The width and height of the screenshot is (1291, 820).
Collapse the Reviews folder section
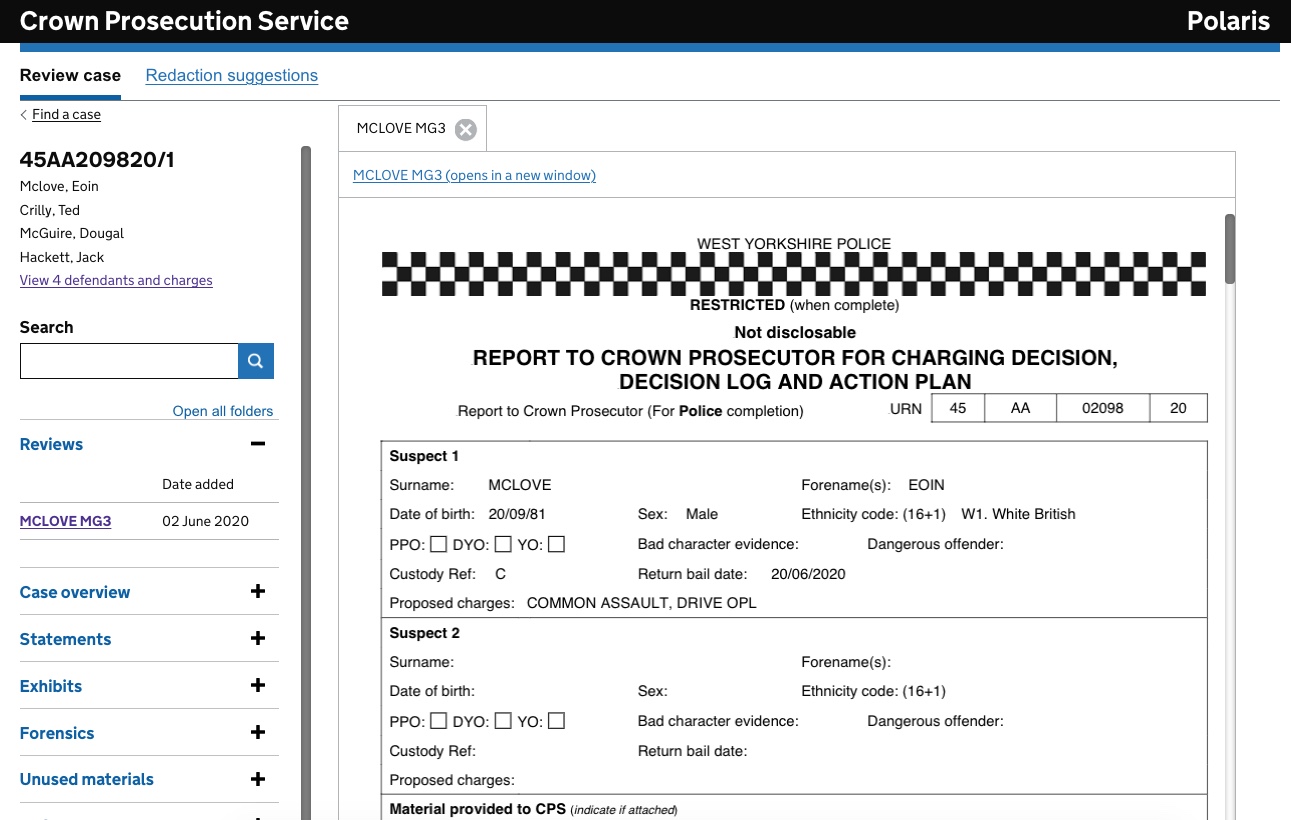click(x=258, y=444)
